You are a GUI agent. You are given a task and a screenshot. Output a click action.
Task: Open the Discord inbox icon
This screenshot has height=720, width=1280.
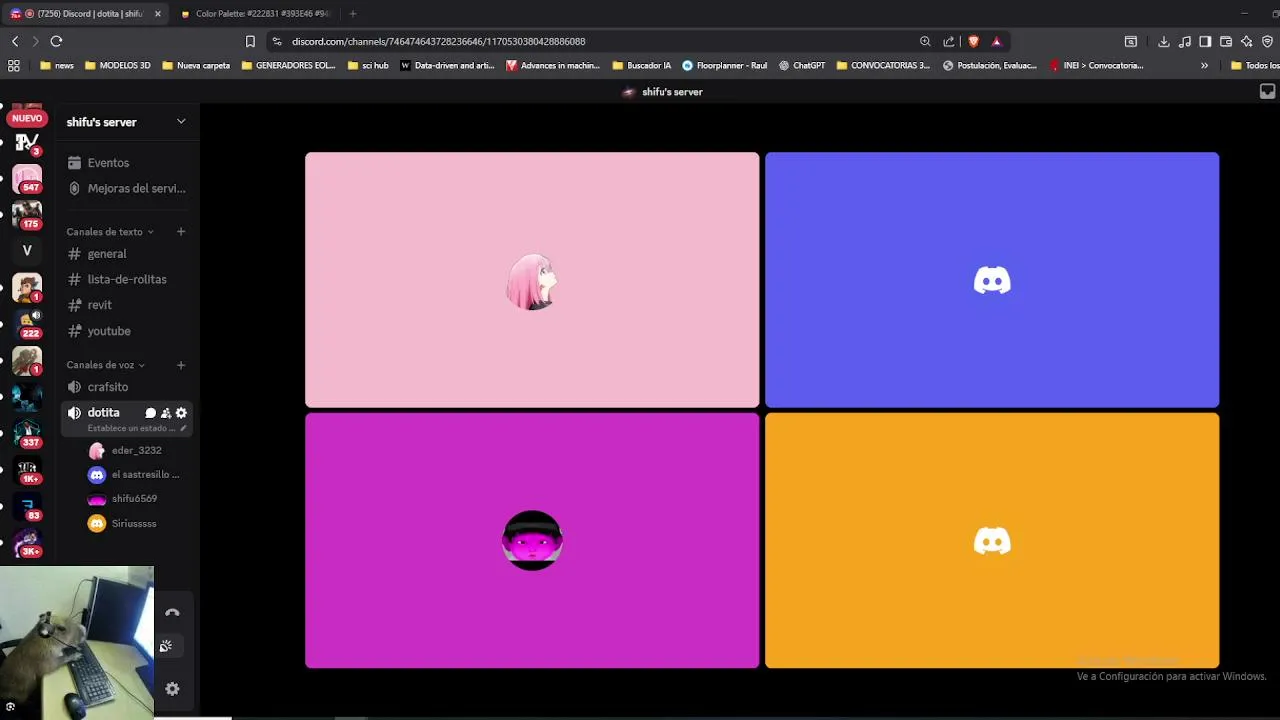coord(1267,91)
